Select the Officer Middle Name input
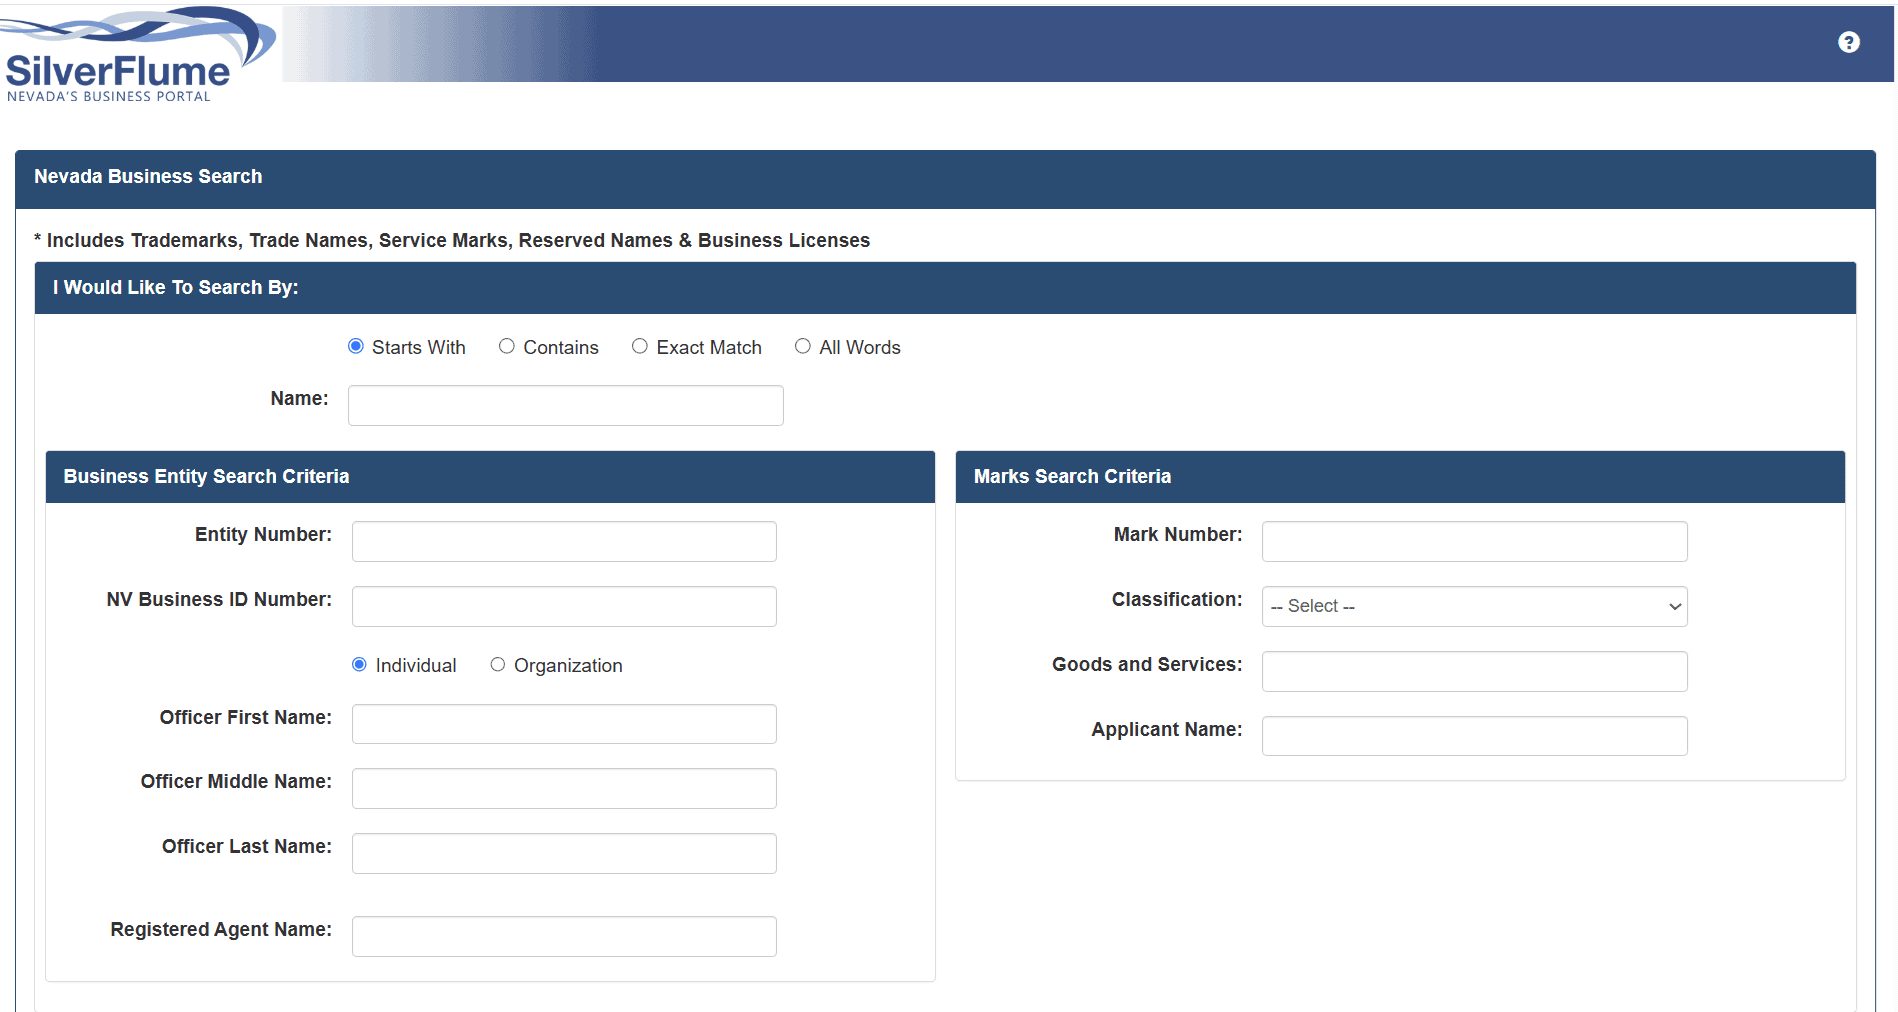Image resolution: width=1898 pixels, height=1012 pixels. click(564, 788)
